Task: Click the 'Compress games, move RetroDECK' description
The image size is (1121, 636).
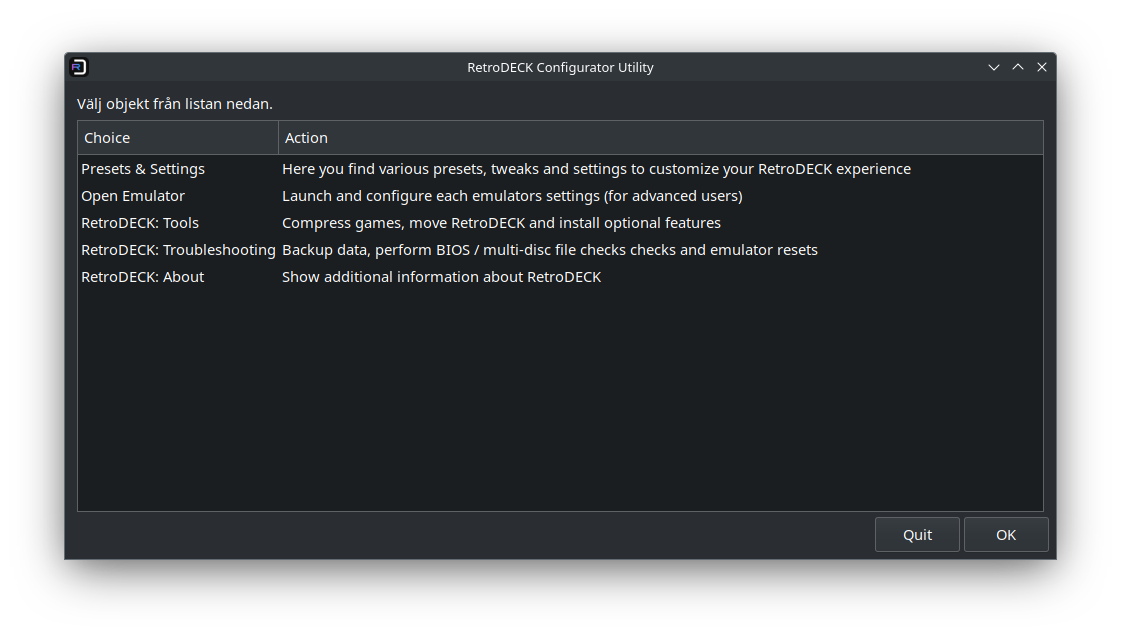Action: coord(501,223)
